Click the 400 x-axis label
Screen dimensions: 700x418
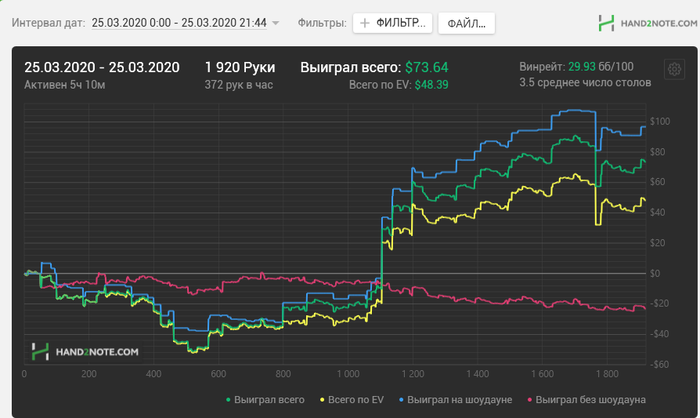(x=153, y=374)
